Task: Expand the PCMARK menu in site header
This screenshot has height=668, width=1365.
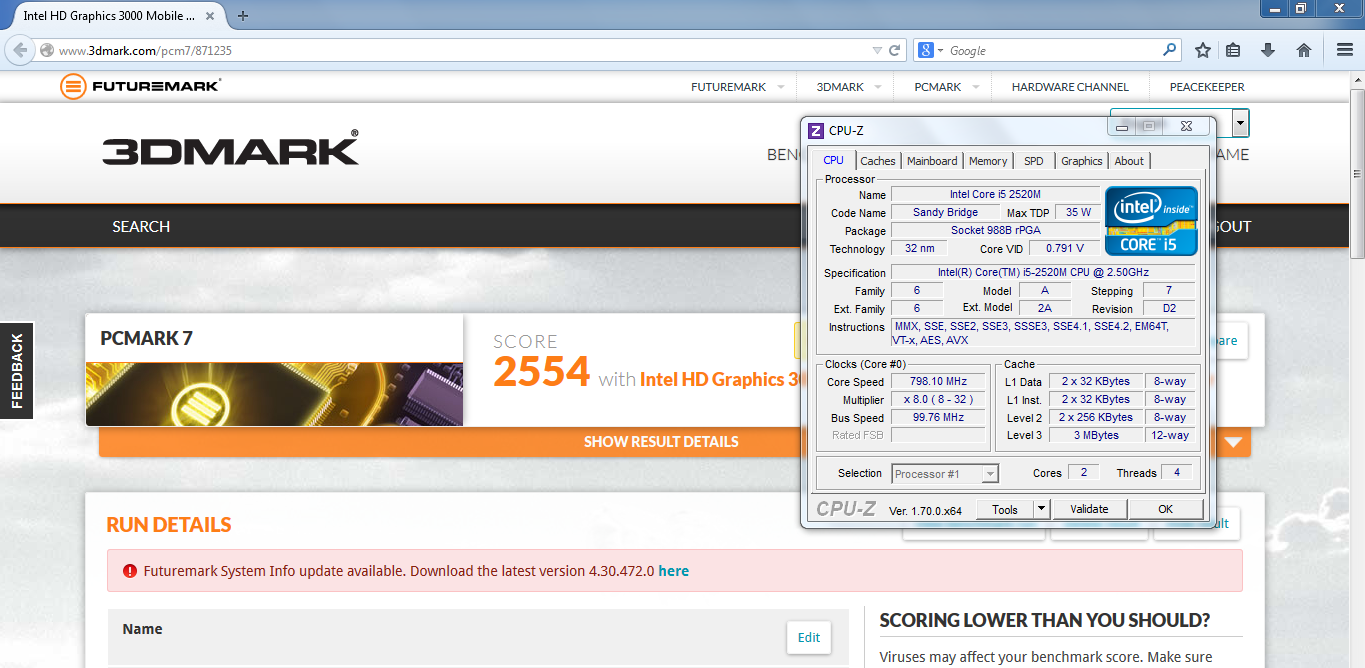Action: 975,87
